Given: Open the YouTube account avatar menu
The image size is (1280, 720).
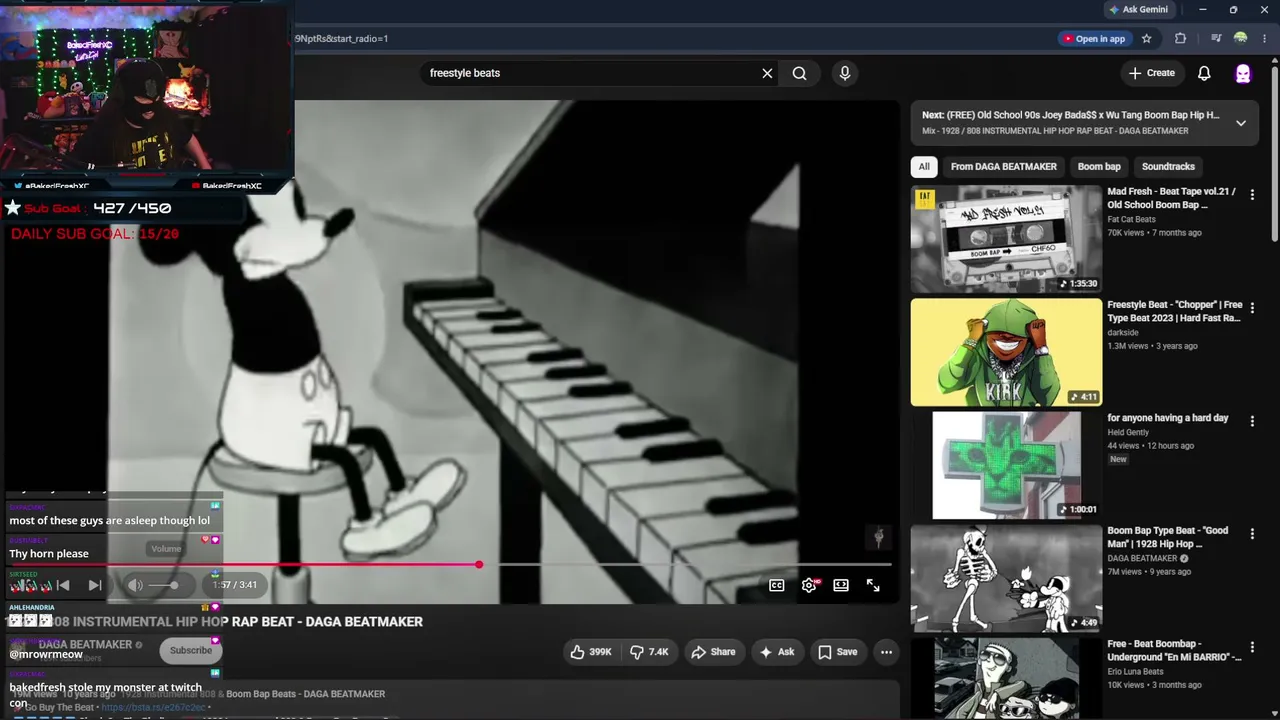Looking at the screenshot, I should [x=1243, y=73].
